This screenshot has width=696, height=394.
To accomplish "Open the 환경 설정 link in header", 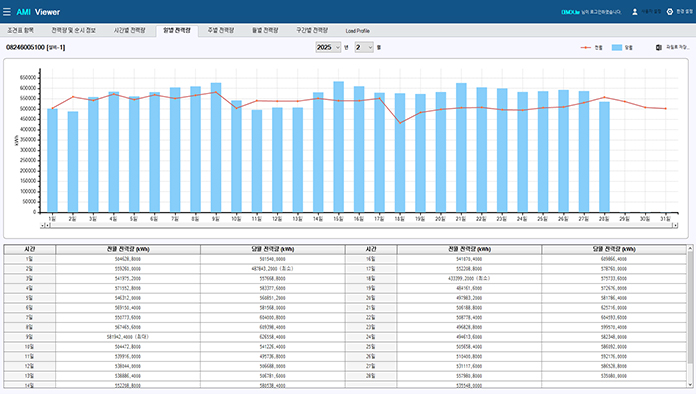I will click(684, 12).
